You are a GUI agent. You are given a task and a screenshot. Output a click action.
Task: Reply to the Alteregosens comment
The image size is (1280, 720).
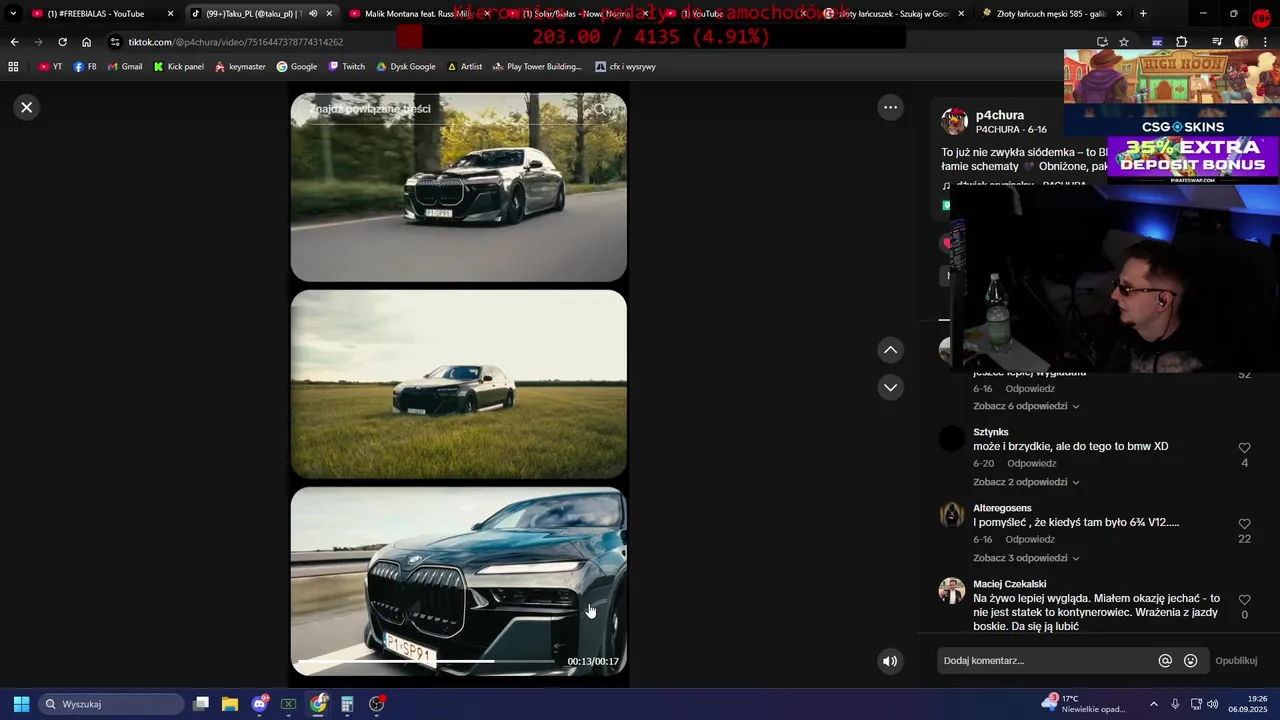pos(1030,540)
